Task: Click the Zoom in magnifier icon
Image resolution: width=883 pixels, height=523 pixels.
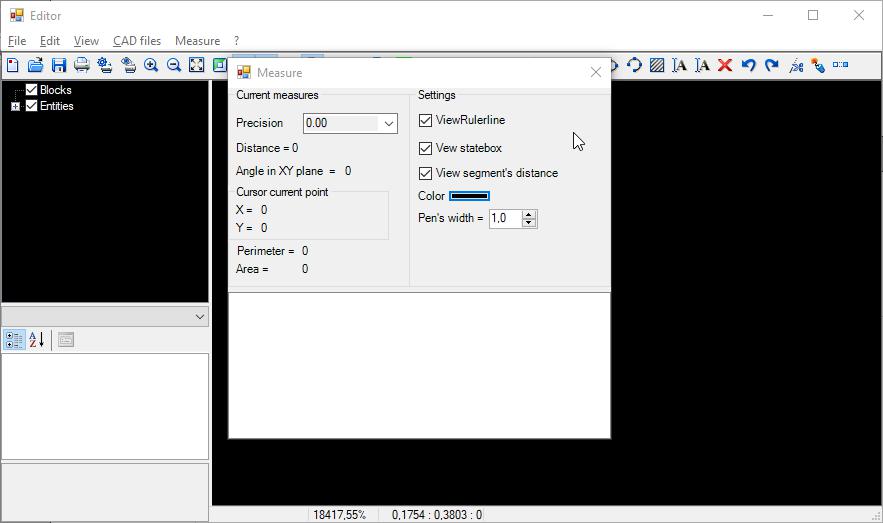Action: point(151,65)
